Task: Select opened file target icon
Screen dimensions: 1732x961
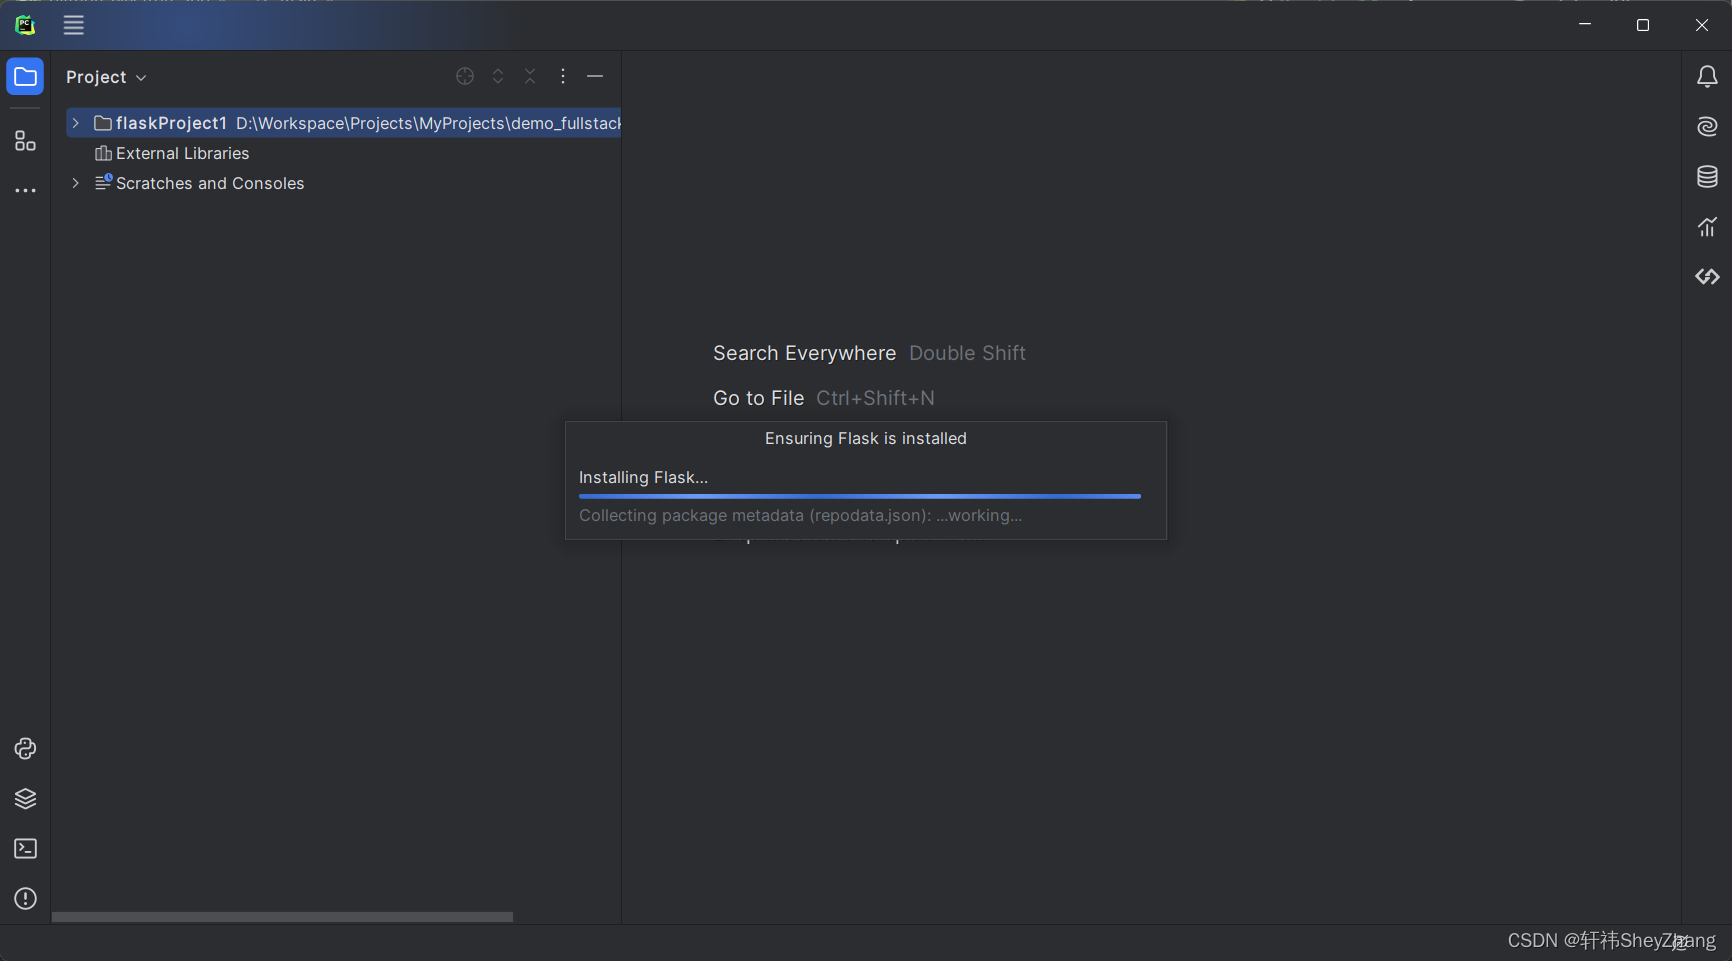Action: [465, 77]
